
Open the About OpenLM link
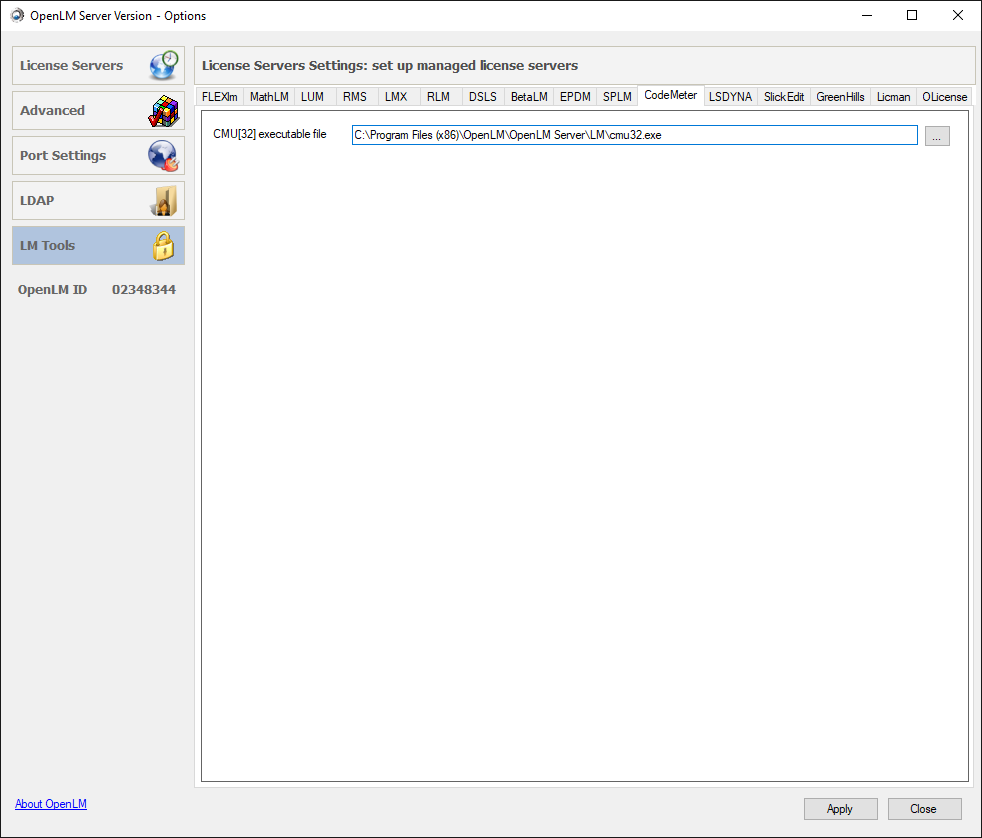pyautogui.click(x=51, y=804)
